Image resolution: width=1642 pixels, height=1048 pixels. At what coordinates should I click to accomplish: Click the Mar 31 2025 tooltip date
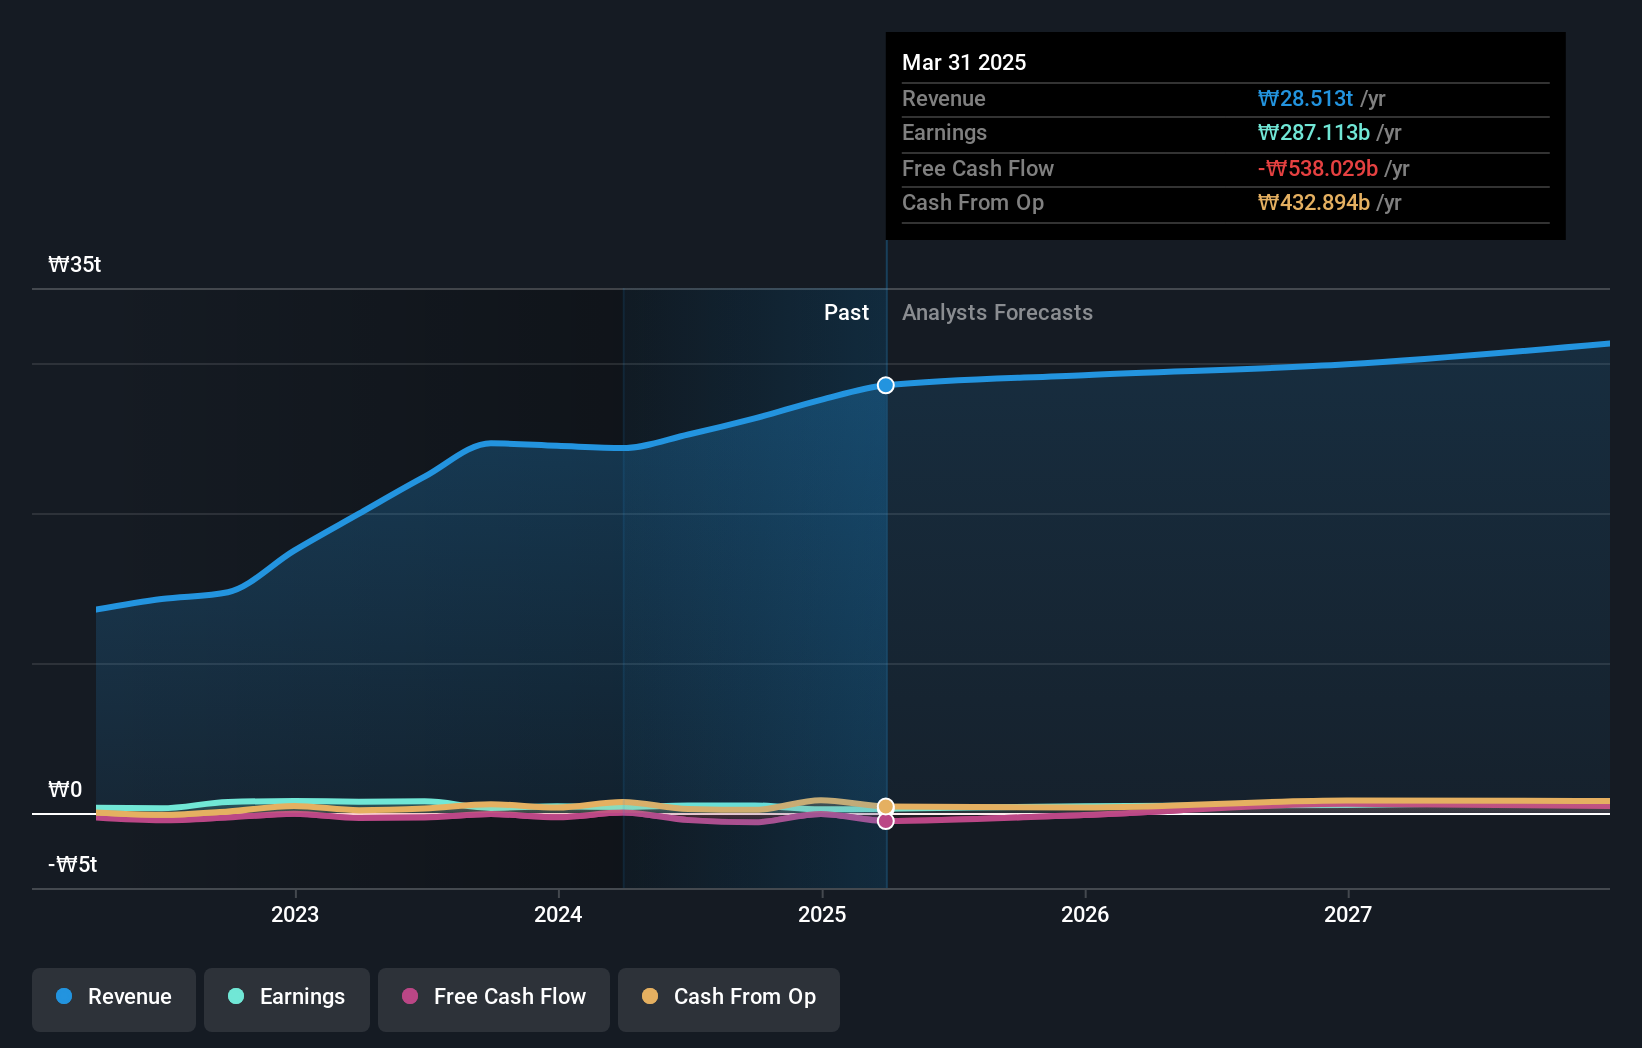point(964,62)
